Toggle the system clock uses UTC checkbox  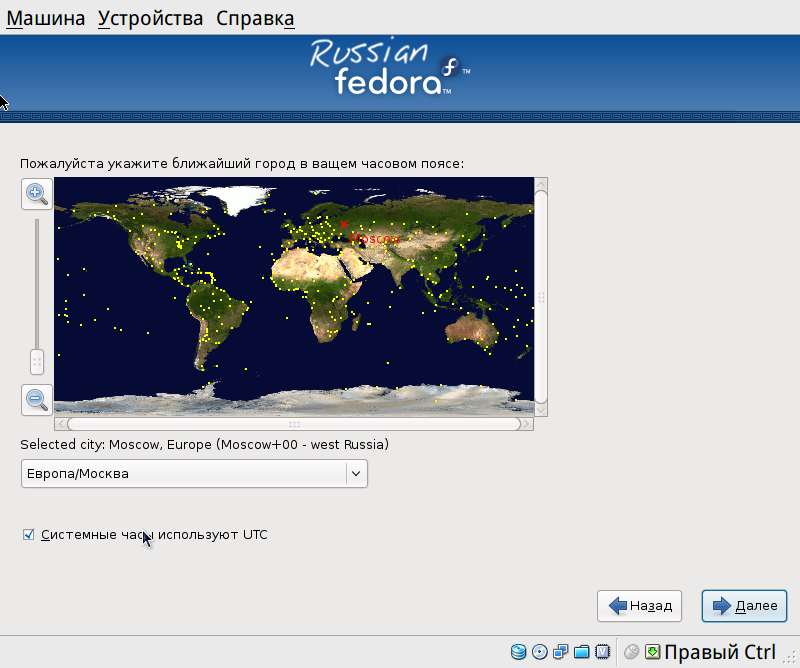coord(29,534)
